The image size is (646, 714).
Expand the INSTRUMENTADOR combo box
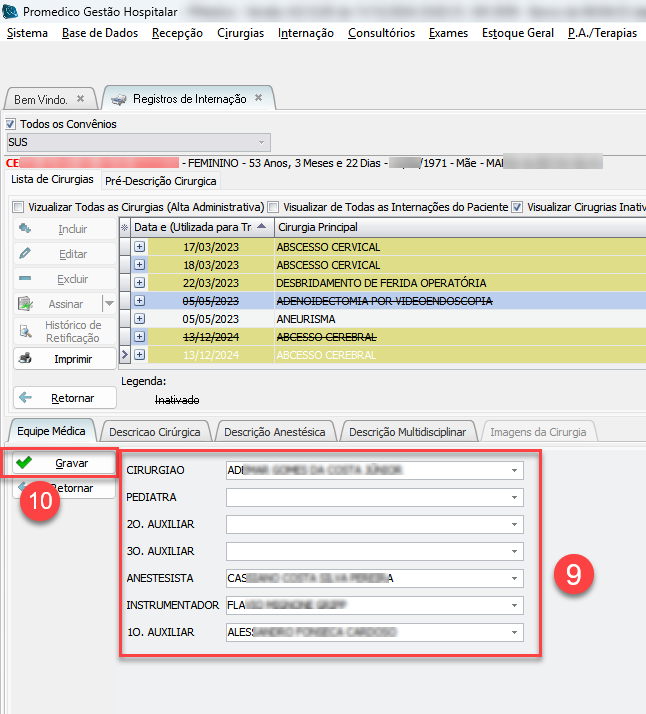514,605
